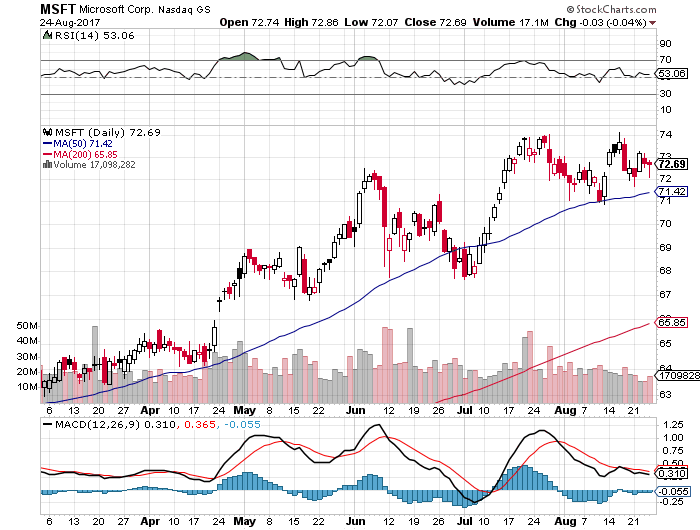700x530 pixels.
Task: Click the 74 price scale label
Action: [665, 135]
